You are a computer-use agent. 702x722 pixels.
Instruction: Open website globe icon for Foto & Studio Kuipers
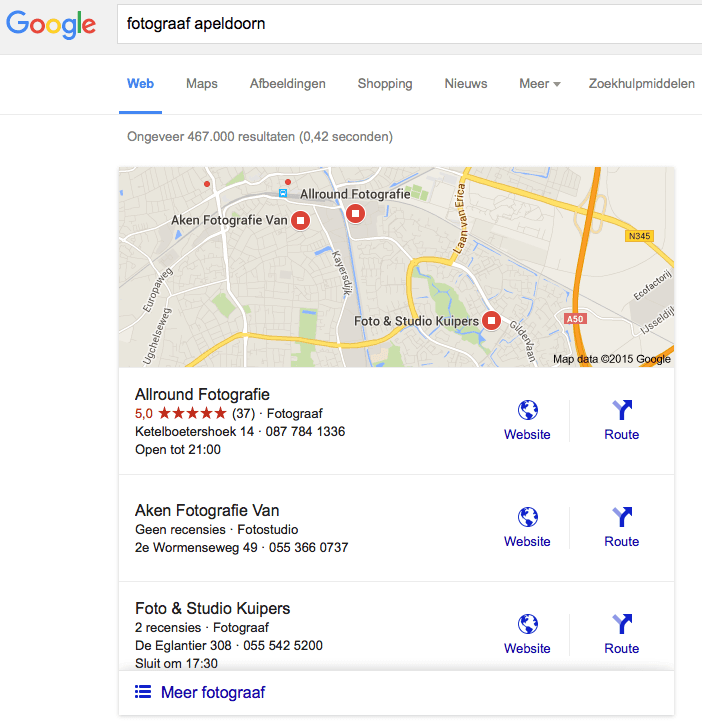[527, 624]
